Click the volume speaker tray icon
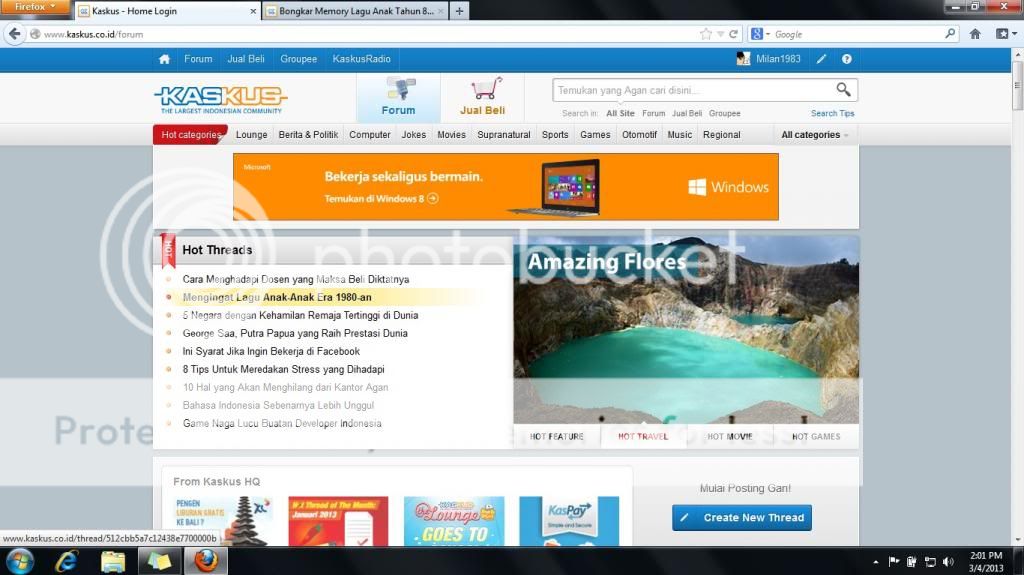Screen dimensions: 1024x575 (x=948, y=562)
